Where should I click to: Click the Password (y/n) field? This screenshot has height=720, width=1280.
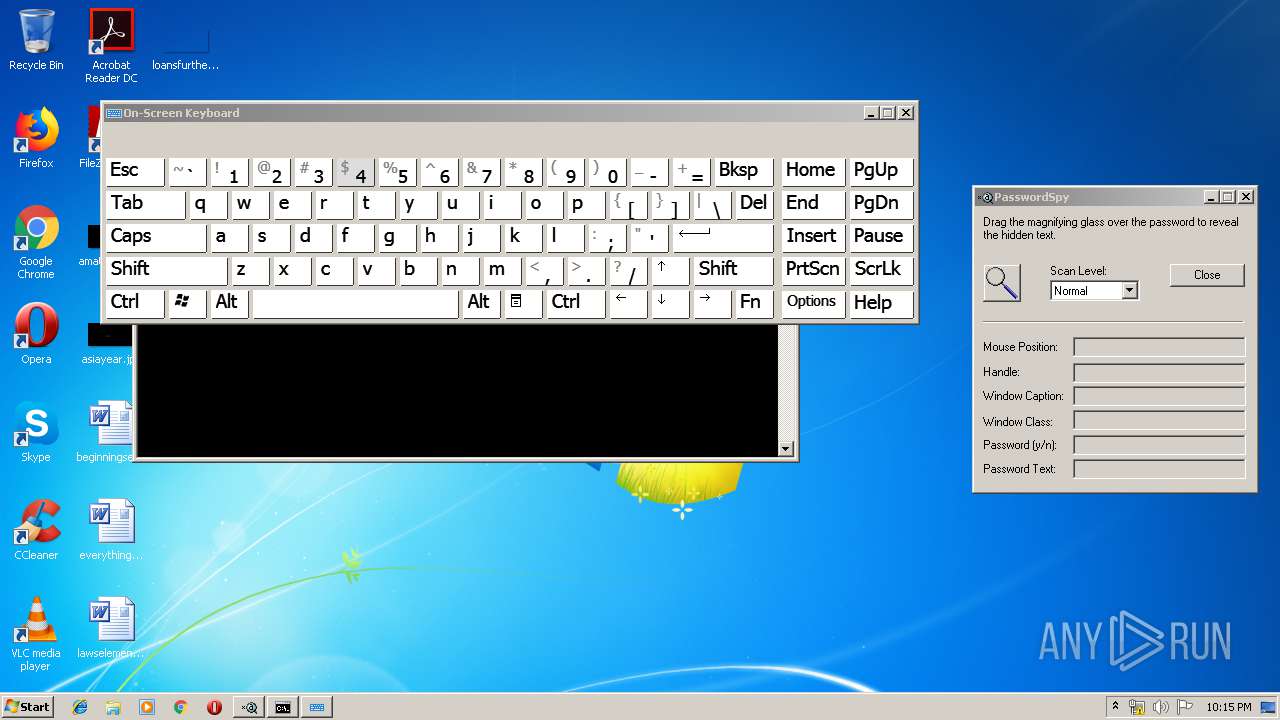[1159, 445]
